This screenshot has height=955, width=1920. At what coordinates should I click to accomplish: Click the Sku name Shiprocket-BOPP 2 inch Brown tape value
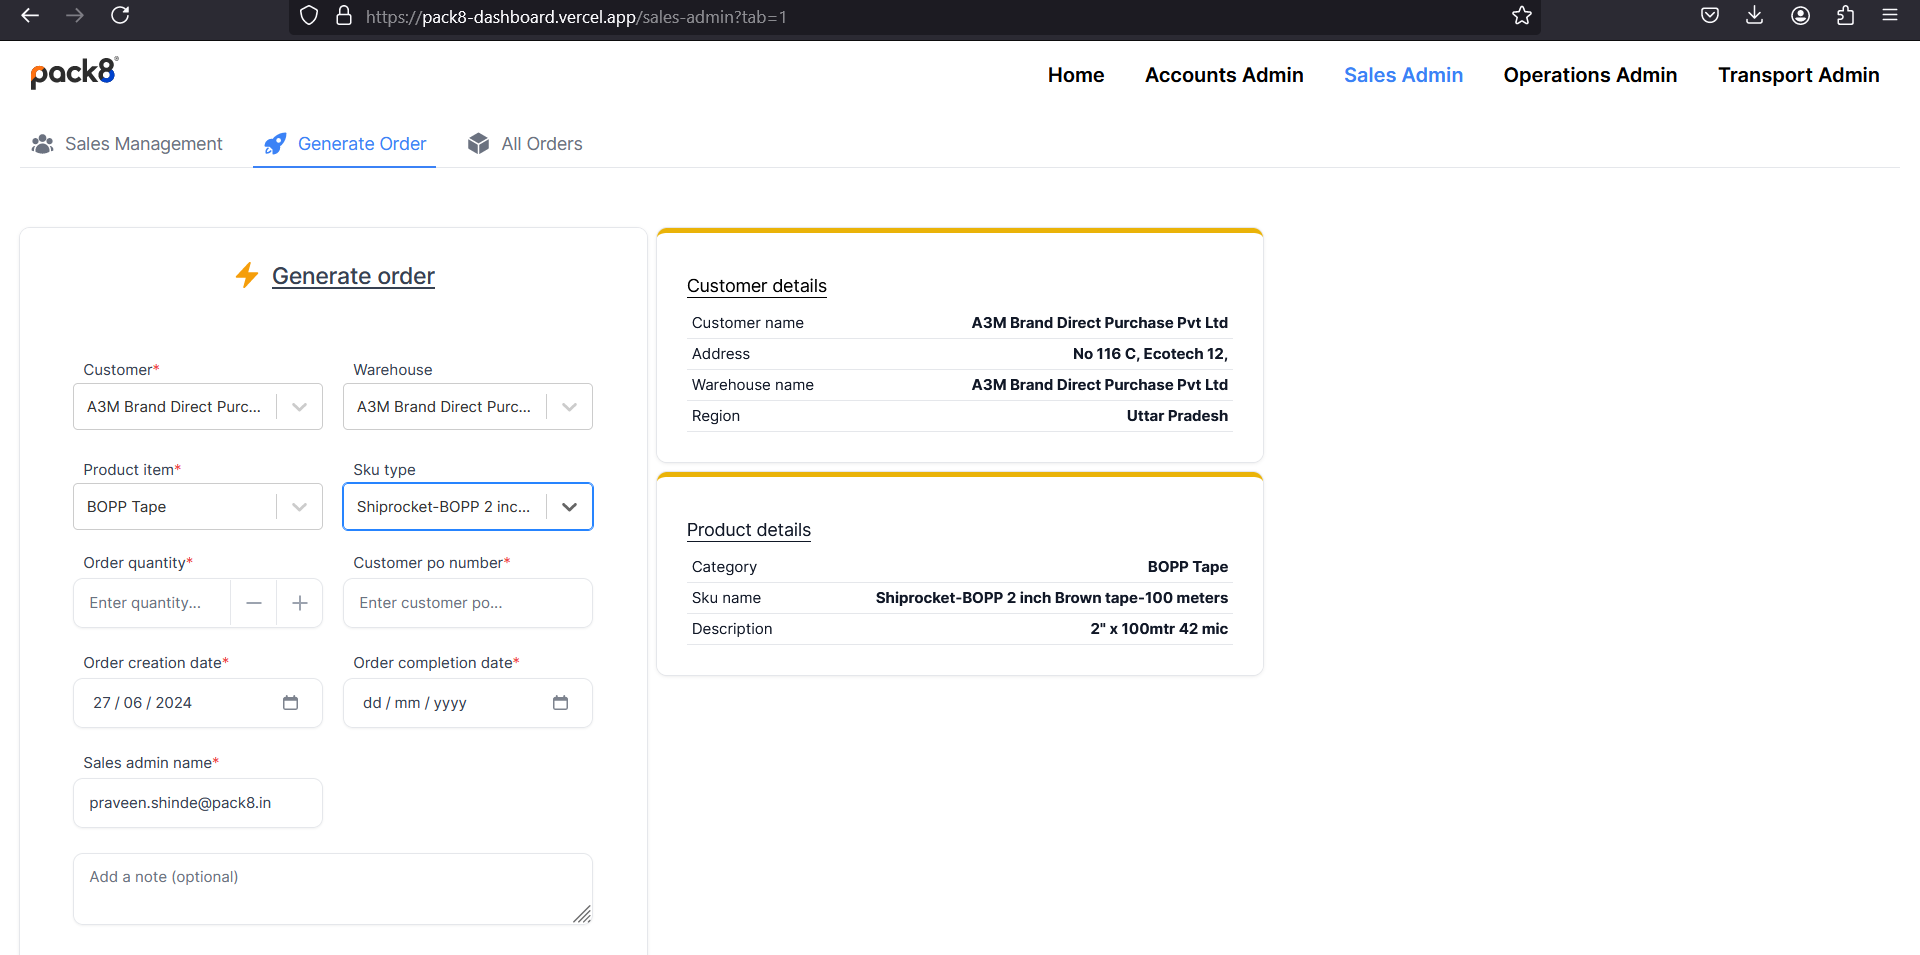pyautogui.click(x=1052, y=598)
